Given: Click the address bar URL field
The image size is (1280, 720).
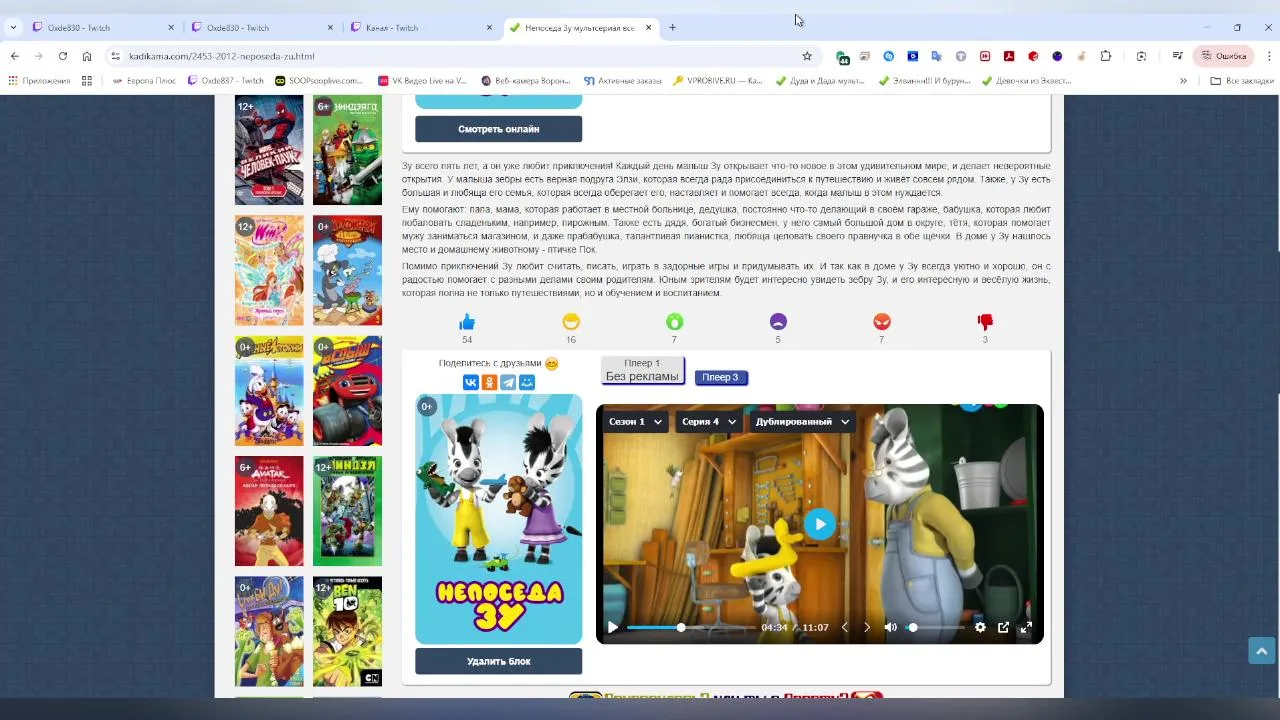Looking at the screenshot, I should pyautogui.click(x=460, y=56).
